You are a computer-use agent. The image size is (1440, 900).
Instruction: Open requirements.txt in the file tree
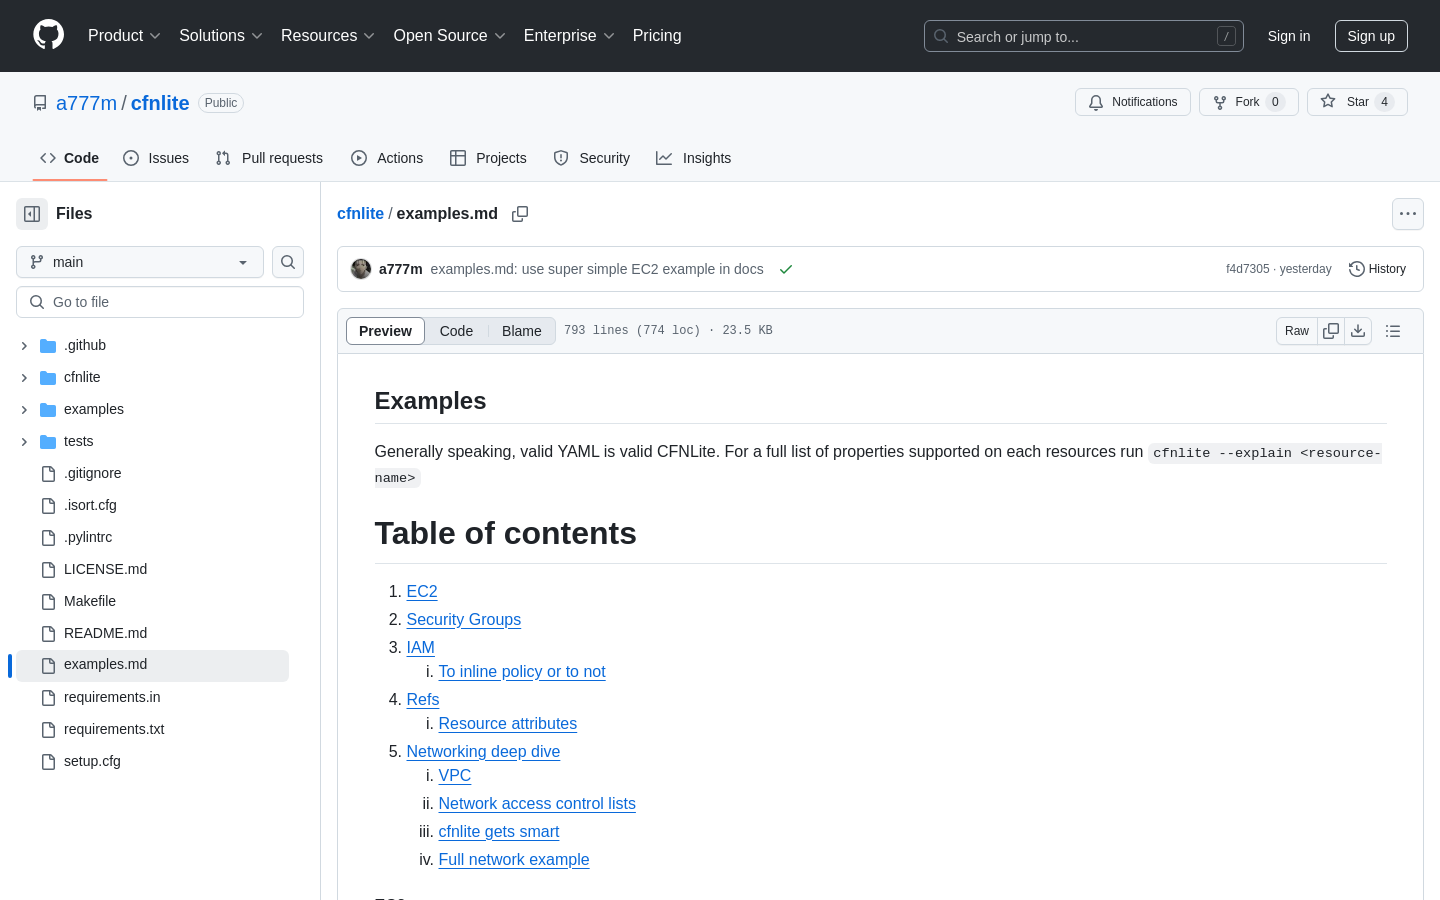(114, 729)
